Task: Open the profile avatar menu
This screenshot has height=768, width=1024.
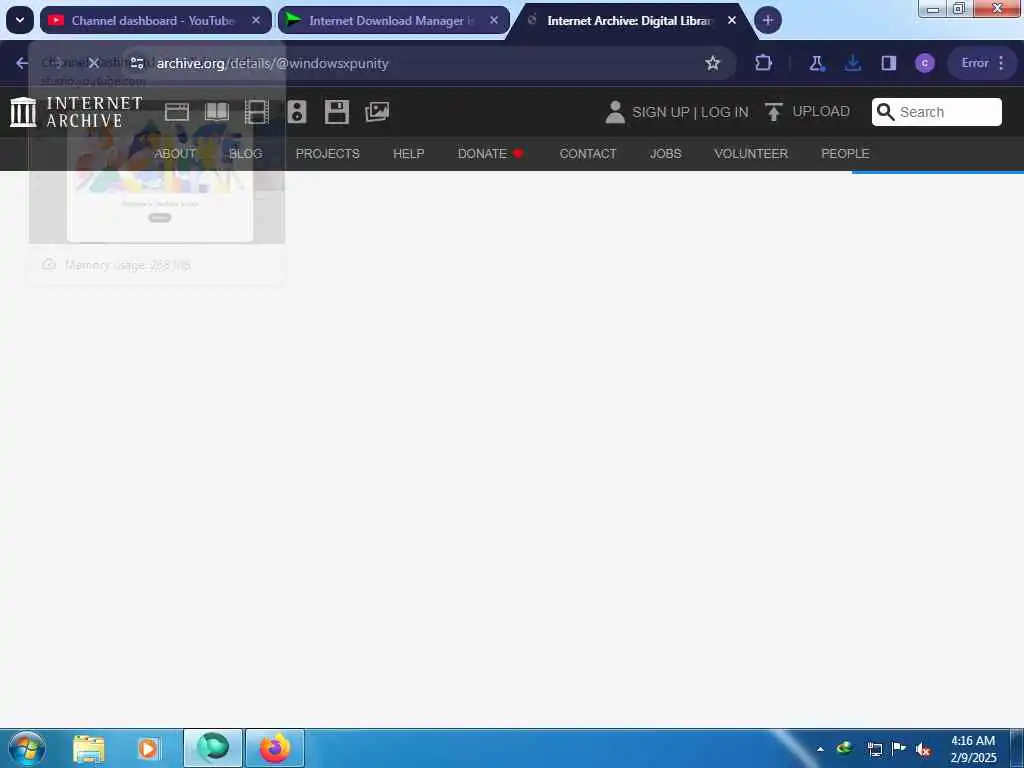Action: point(925,63)
